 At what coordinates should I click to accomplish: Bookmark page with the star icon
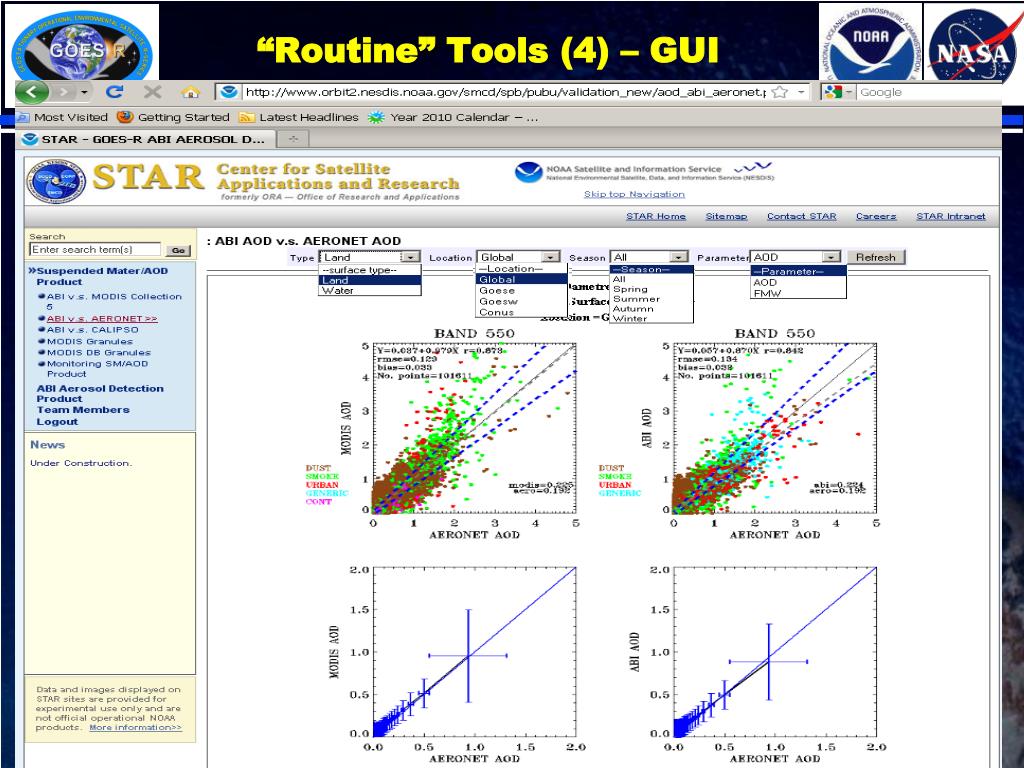pyautogui.click(x=779, y=92)
